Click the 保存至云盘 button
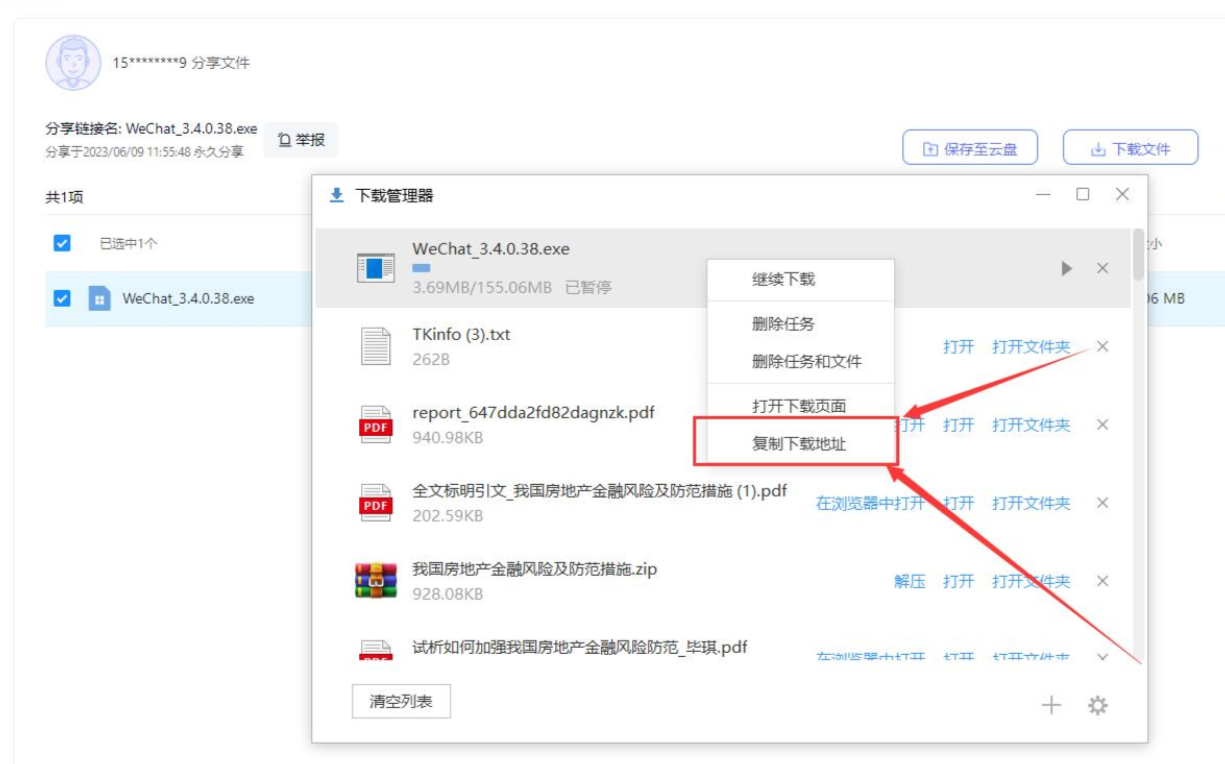This screenshot has height=764, width=1225. tap(969, 146)
